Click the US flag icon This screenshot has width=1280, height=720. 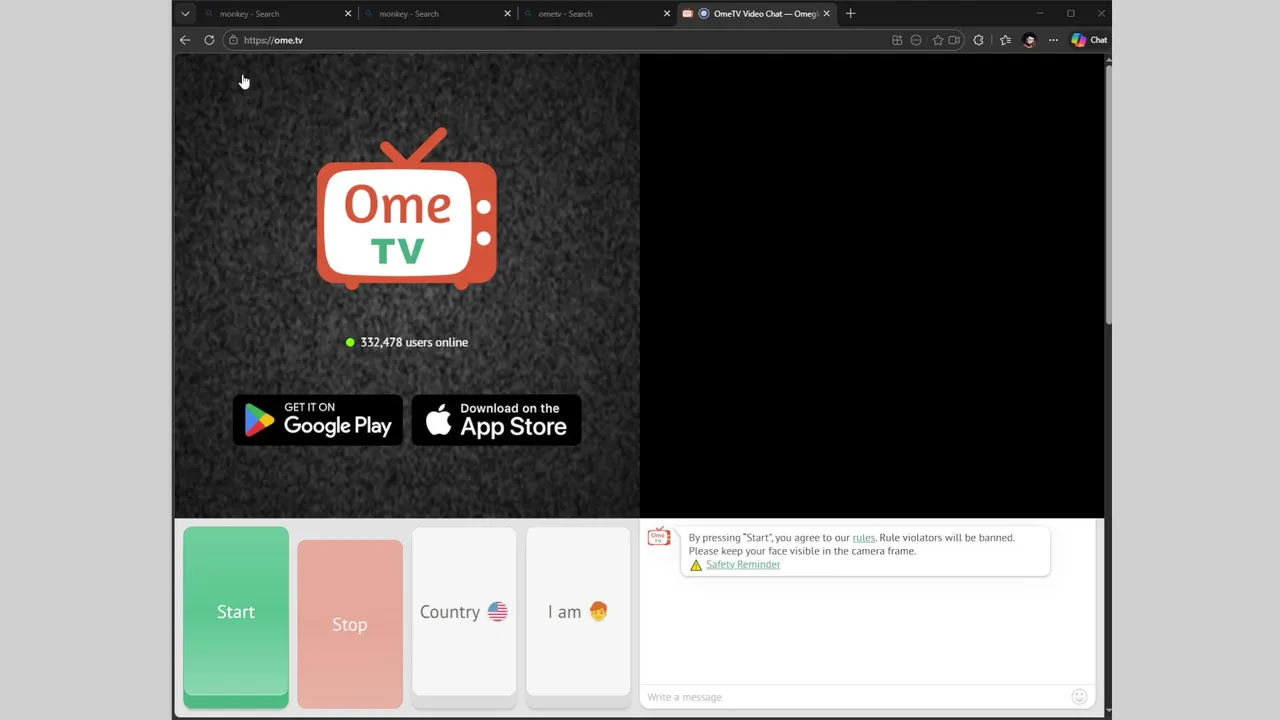coord(497,612)
